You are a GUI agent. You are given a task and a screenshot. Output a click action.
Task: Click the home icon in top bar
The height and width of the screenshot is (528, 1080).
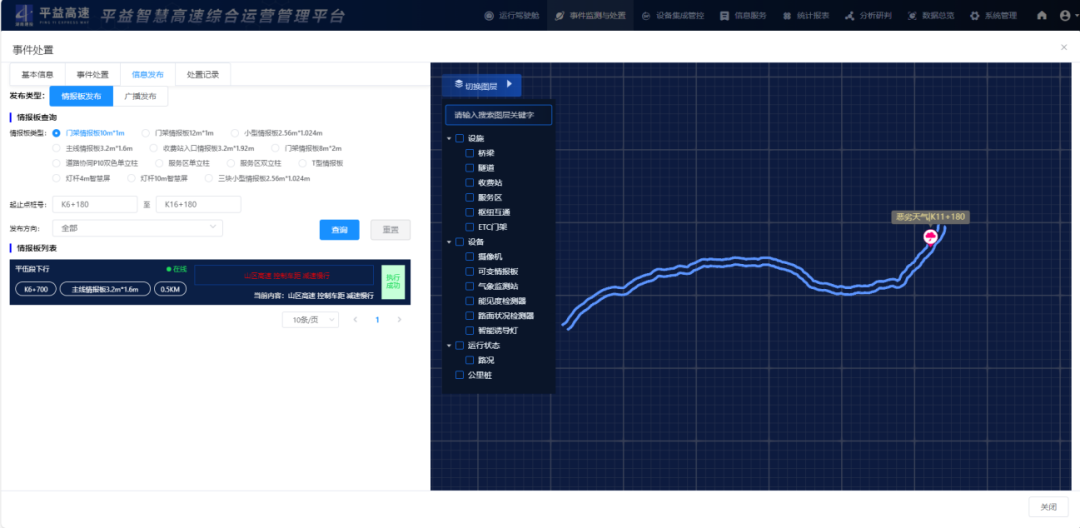[1042, 16]
